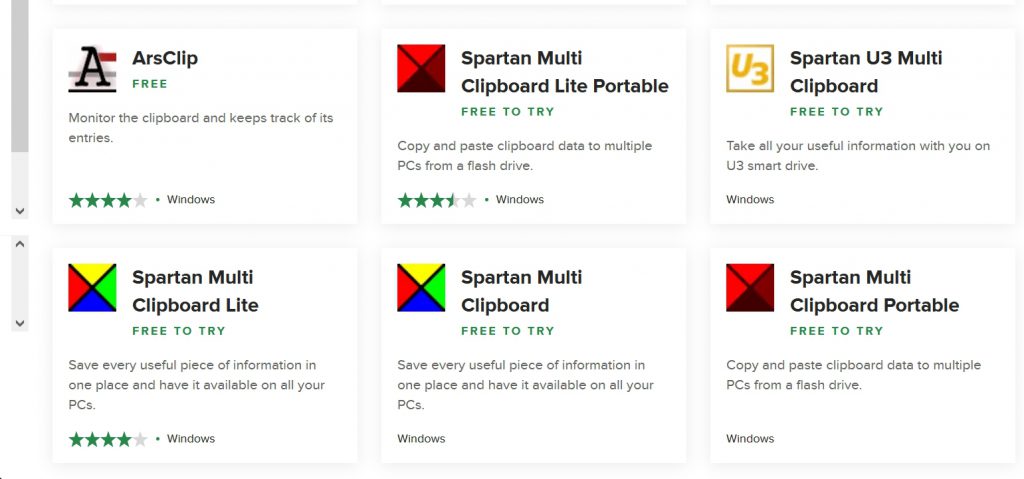Open the Spartan U3 Multi Clipboard title
The width and height of the screenshot is (1024, 479).
[x=865, y=72]
